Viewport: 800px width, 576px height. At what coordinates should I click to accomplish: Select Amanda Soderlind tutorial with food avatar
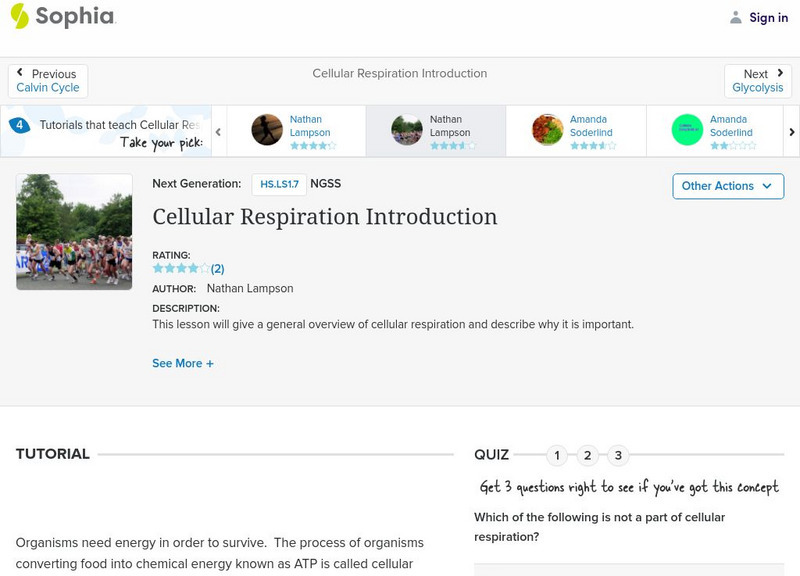point(547,130)
